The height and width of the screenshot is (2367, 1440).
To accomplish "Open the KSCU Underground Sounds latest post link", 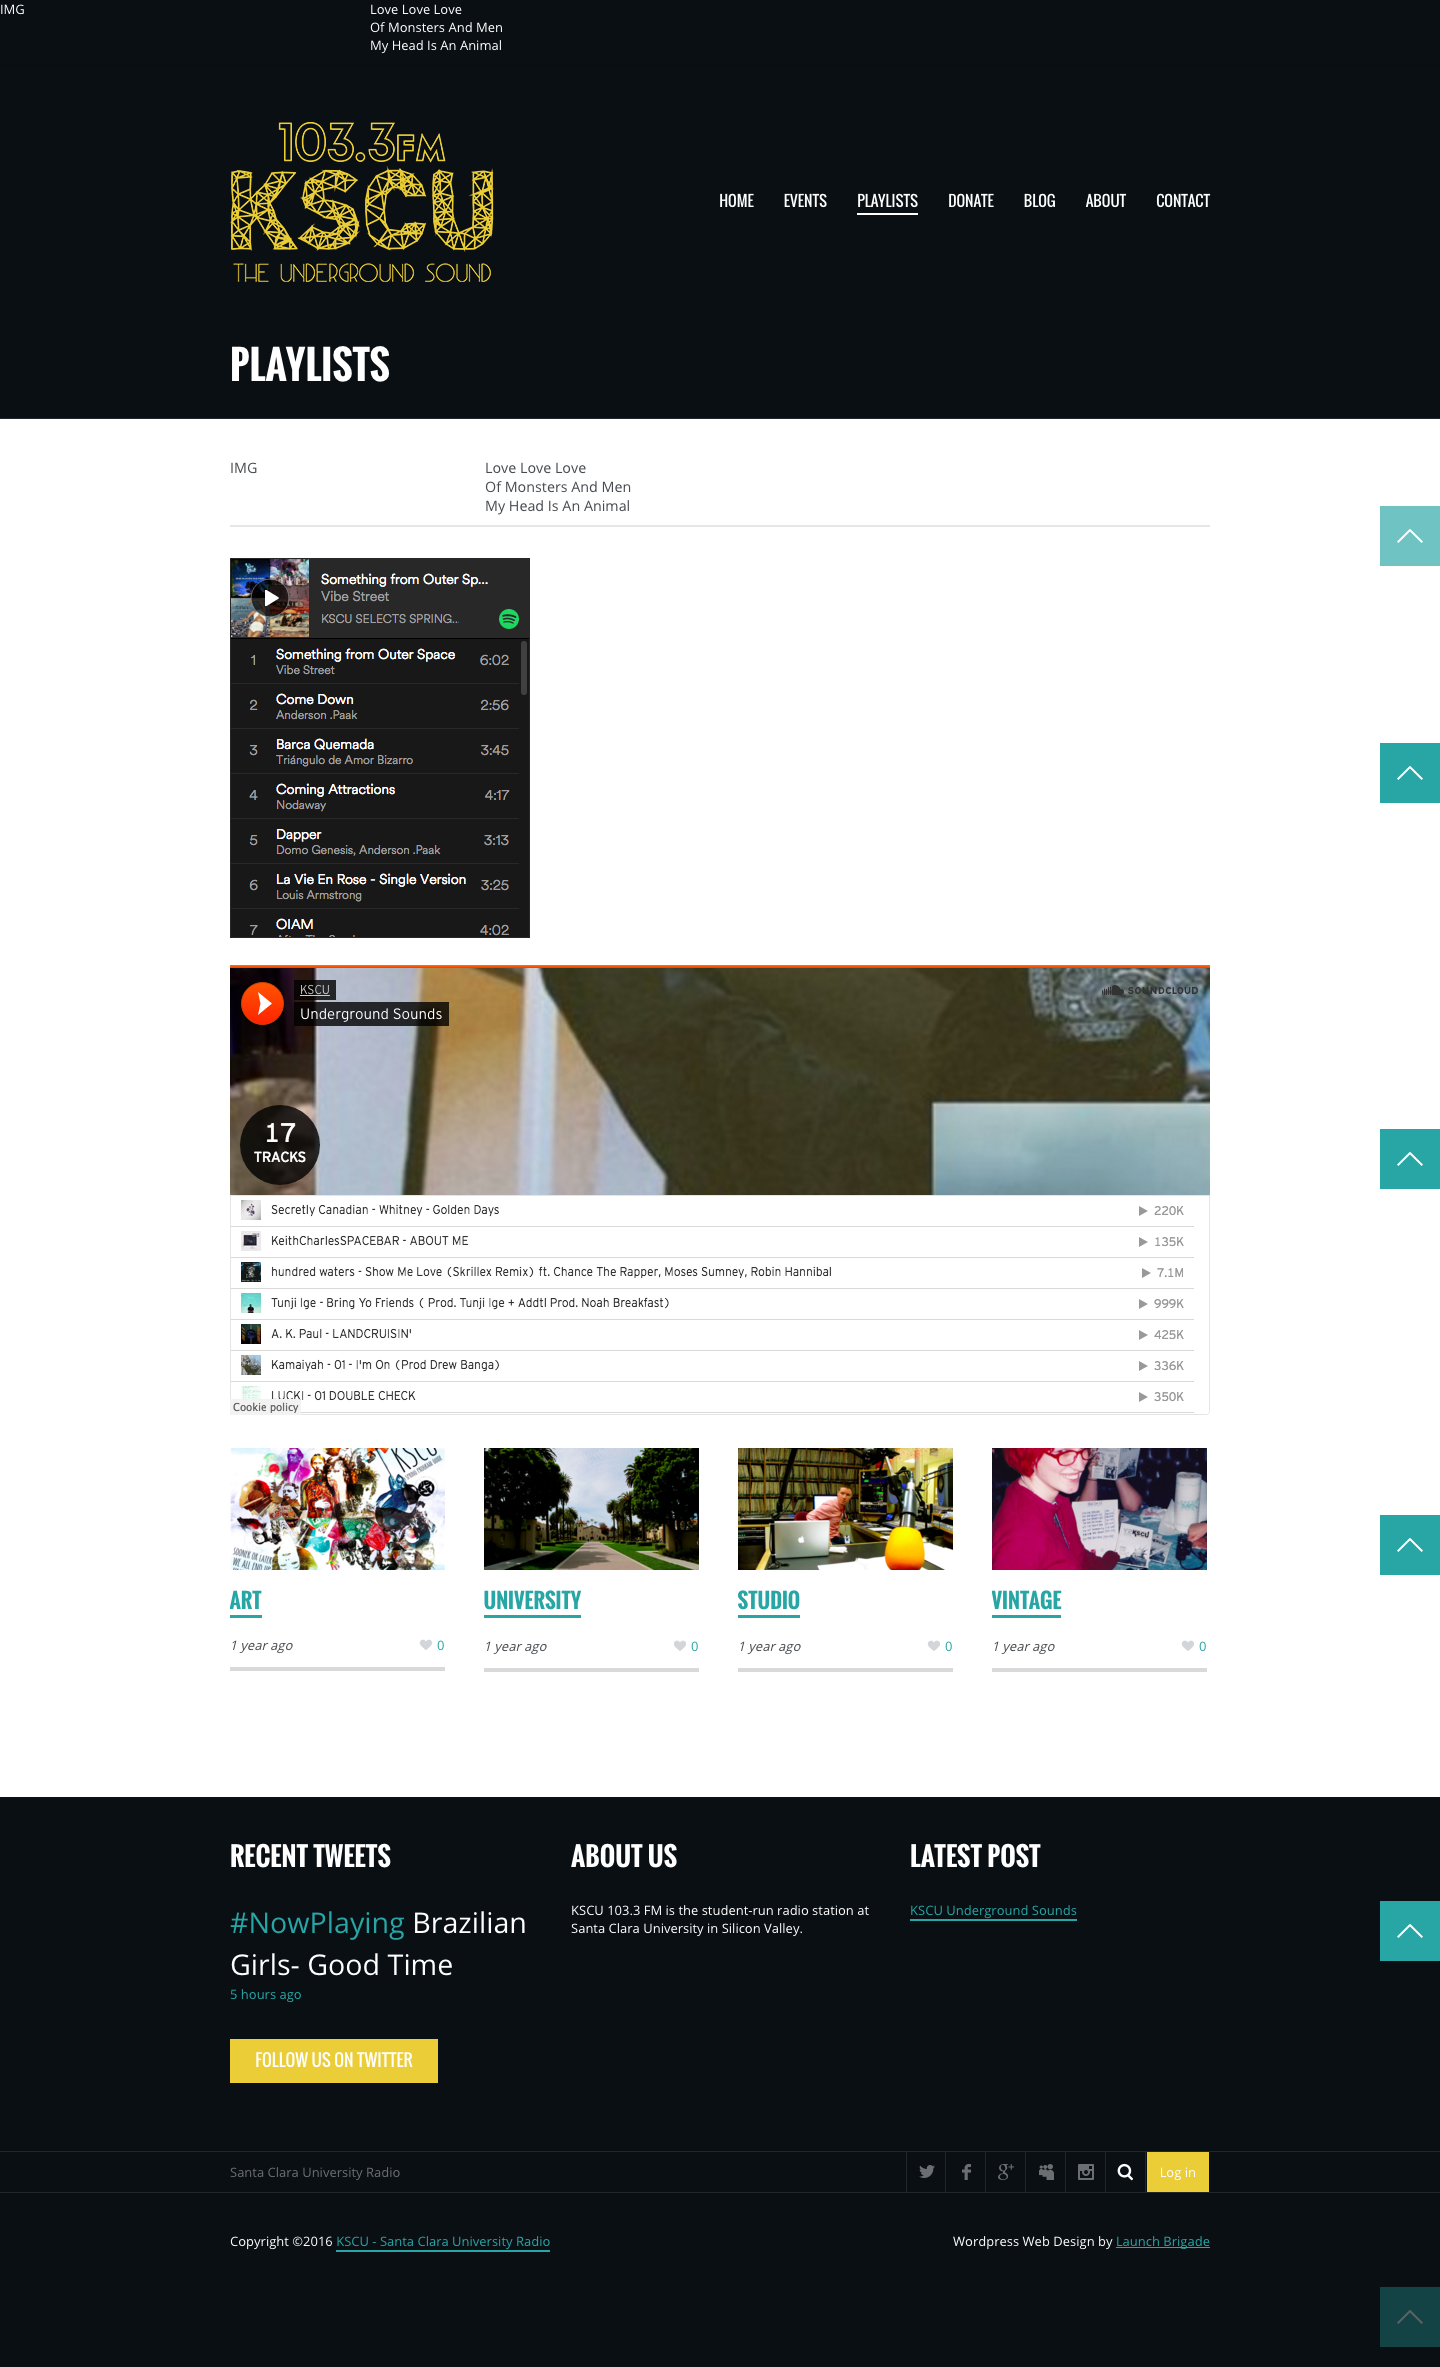I will tap(993, 1910).
